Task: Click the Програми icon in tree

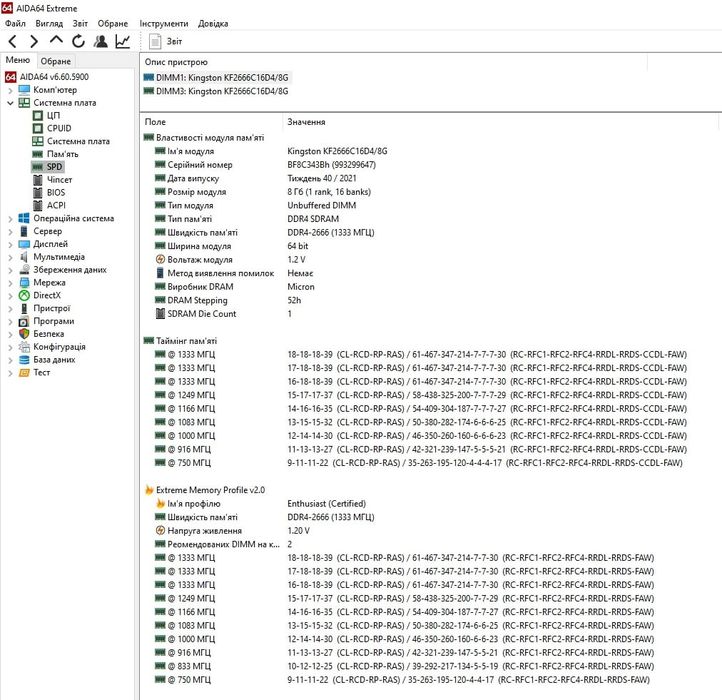Action: [24, 321]
